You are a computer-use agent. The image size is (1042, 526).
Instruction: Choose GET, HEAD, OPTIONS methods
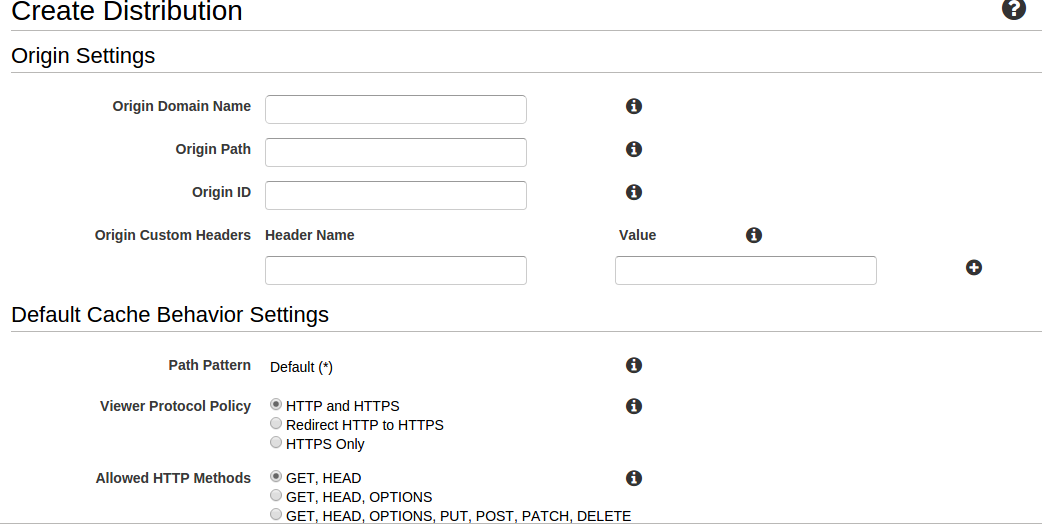tap(276, 495)
